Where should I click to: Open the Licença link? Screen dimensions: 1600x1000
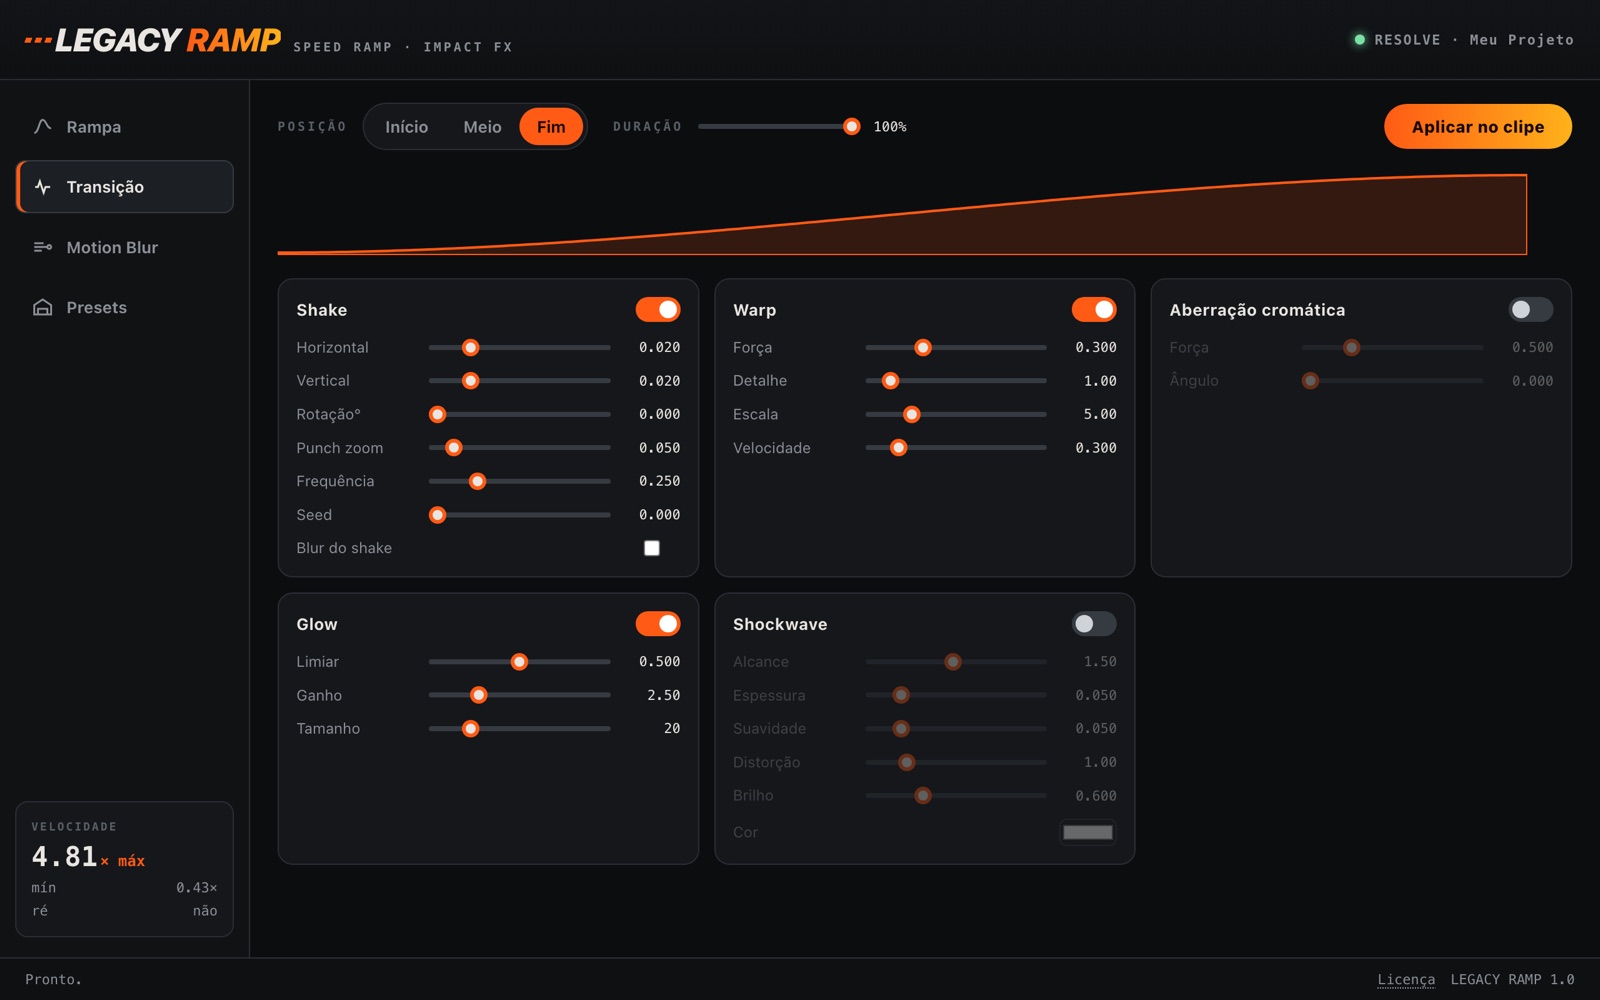pos(1406,980)
